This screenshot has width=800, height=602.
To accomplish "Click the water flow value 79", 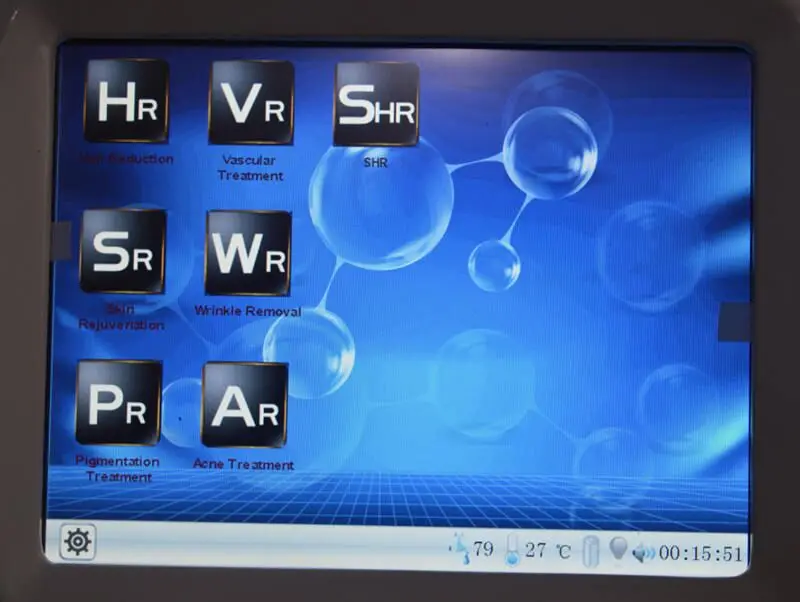I will pos(483,549).
